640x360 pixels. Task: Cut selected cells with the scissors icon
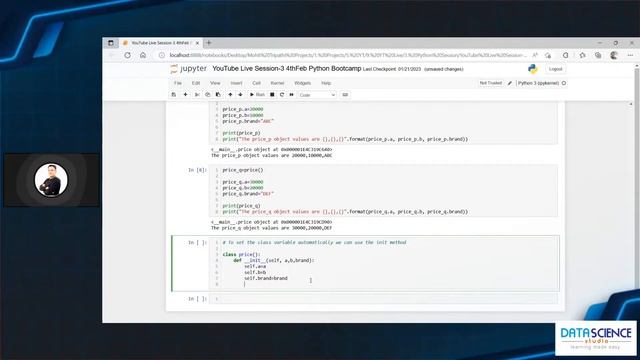(197, 95)
